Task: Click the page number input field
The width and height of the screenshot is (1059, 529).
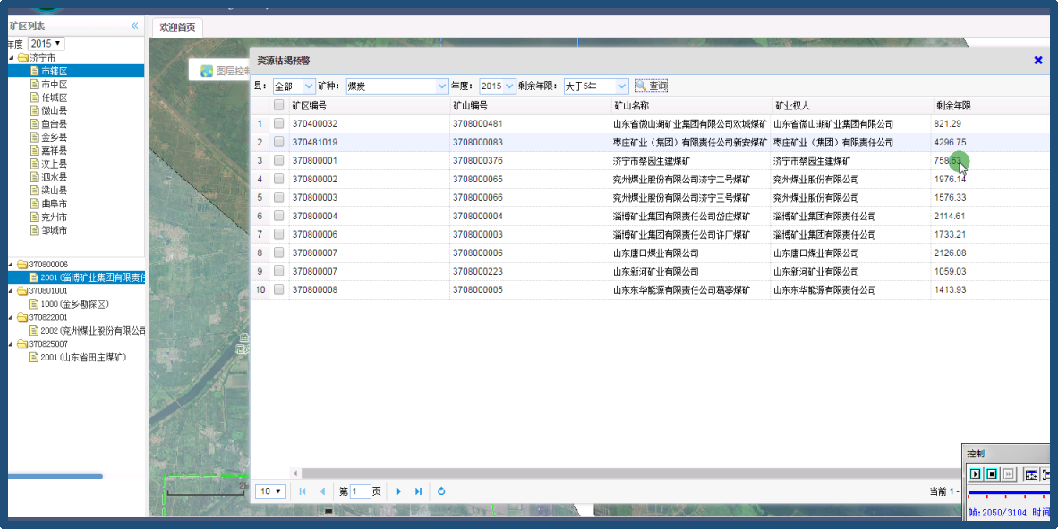Action: pos(360,492)
